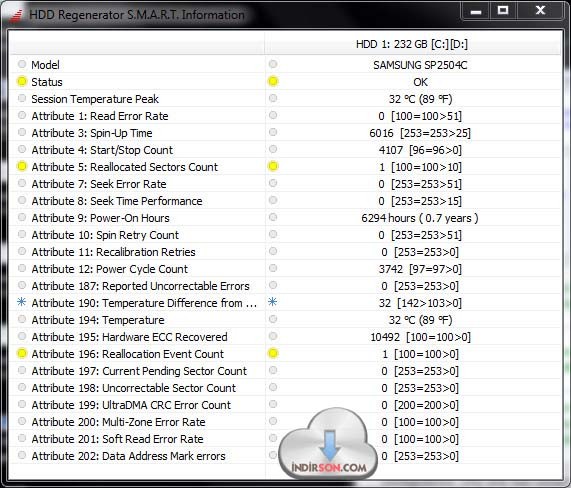571x488 pixels.
Task: Click gray dot left of Attribute 10: Spin Retry Count
Action: (22, 234)
